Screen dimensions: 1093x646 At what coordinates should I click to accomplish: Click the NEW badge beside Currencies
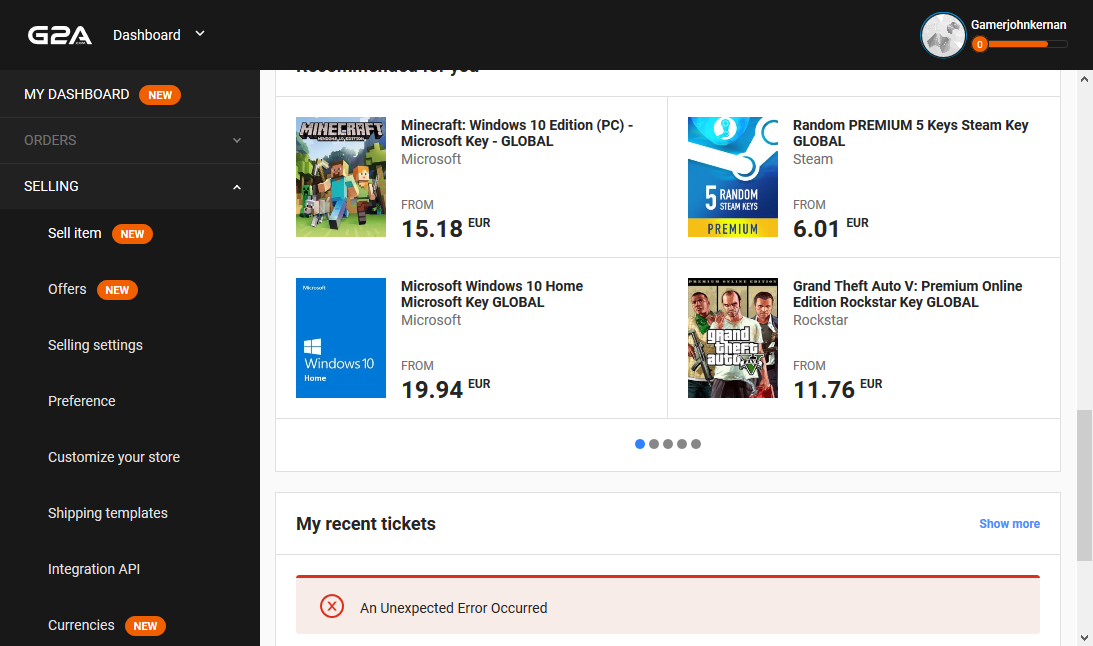pos(145,626)
